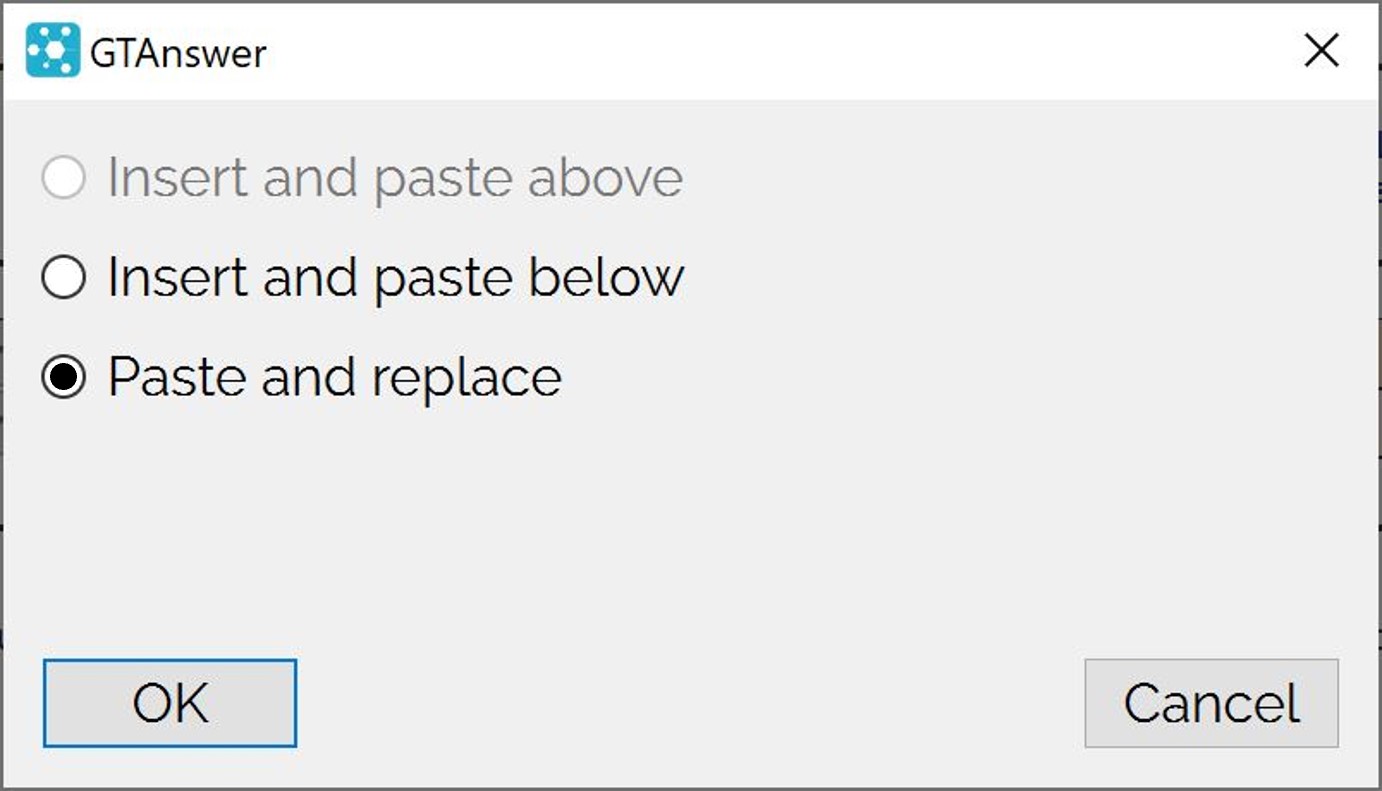Accept the selection using the OK button

[170, 703]
